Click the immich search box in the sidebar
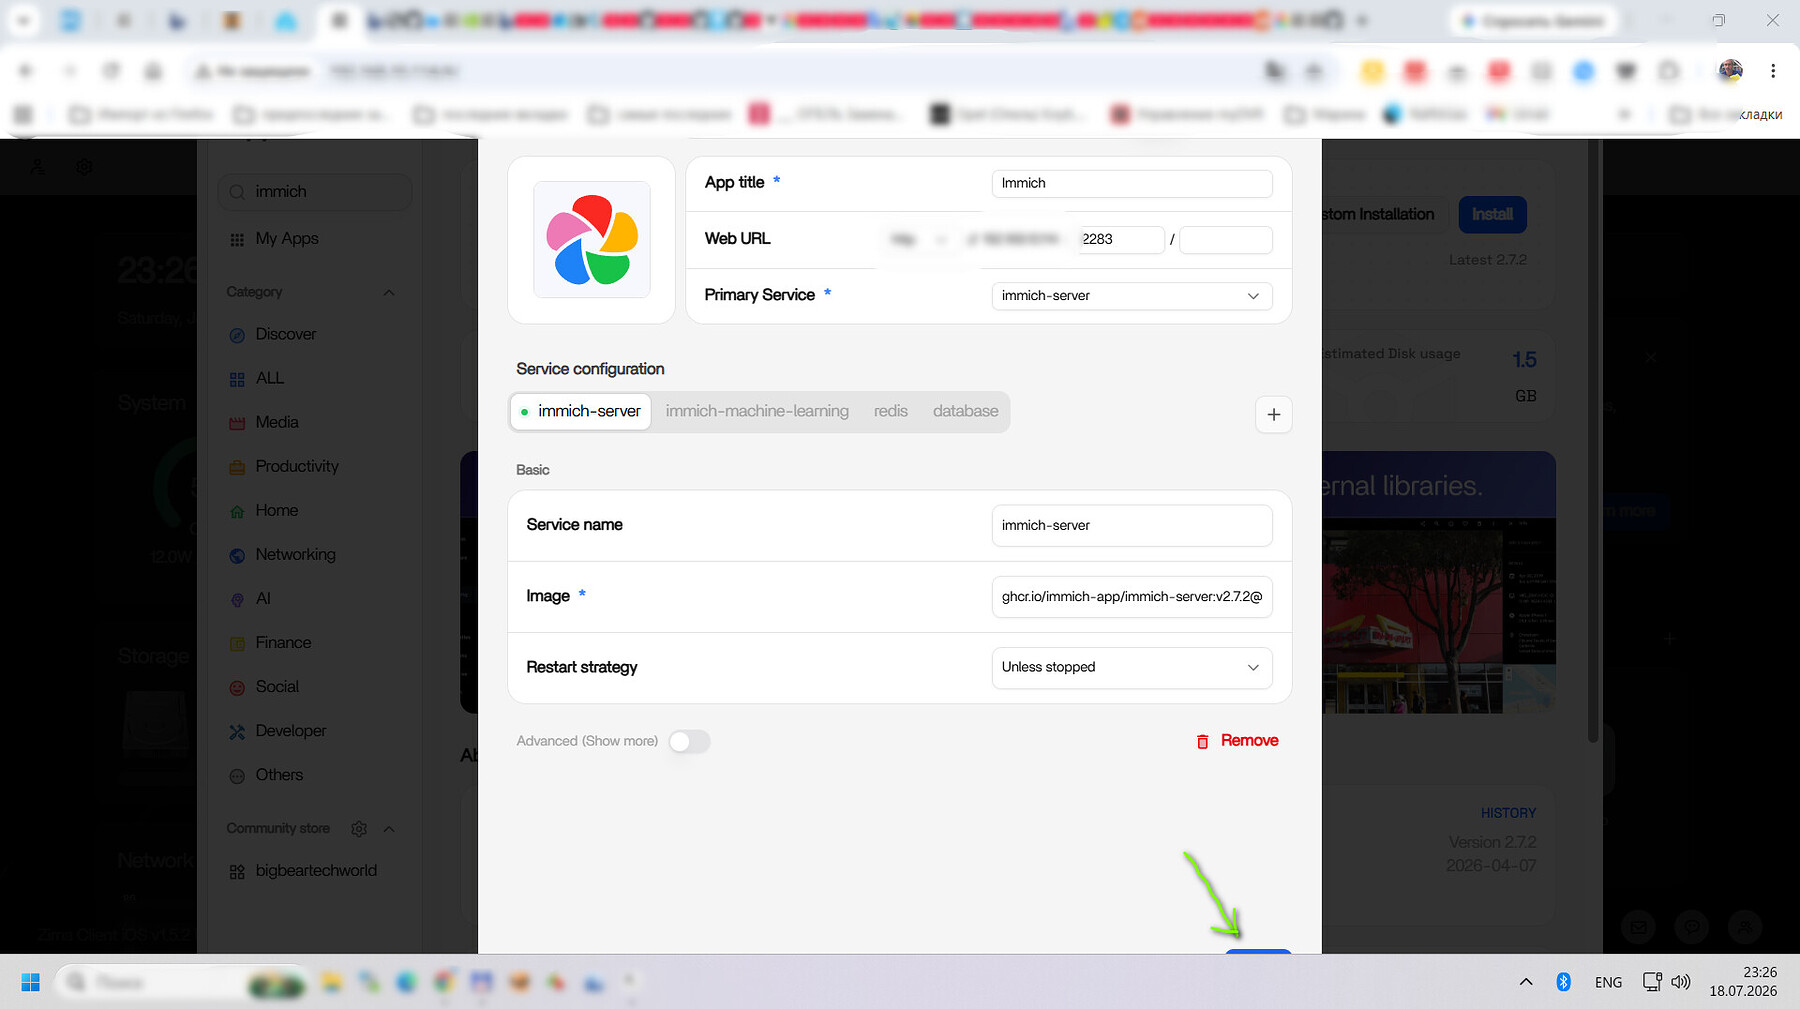Viewport: 1800px width, 1009px height. [315, 192]
